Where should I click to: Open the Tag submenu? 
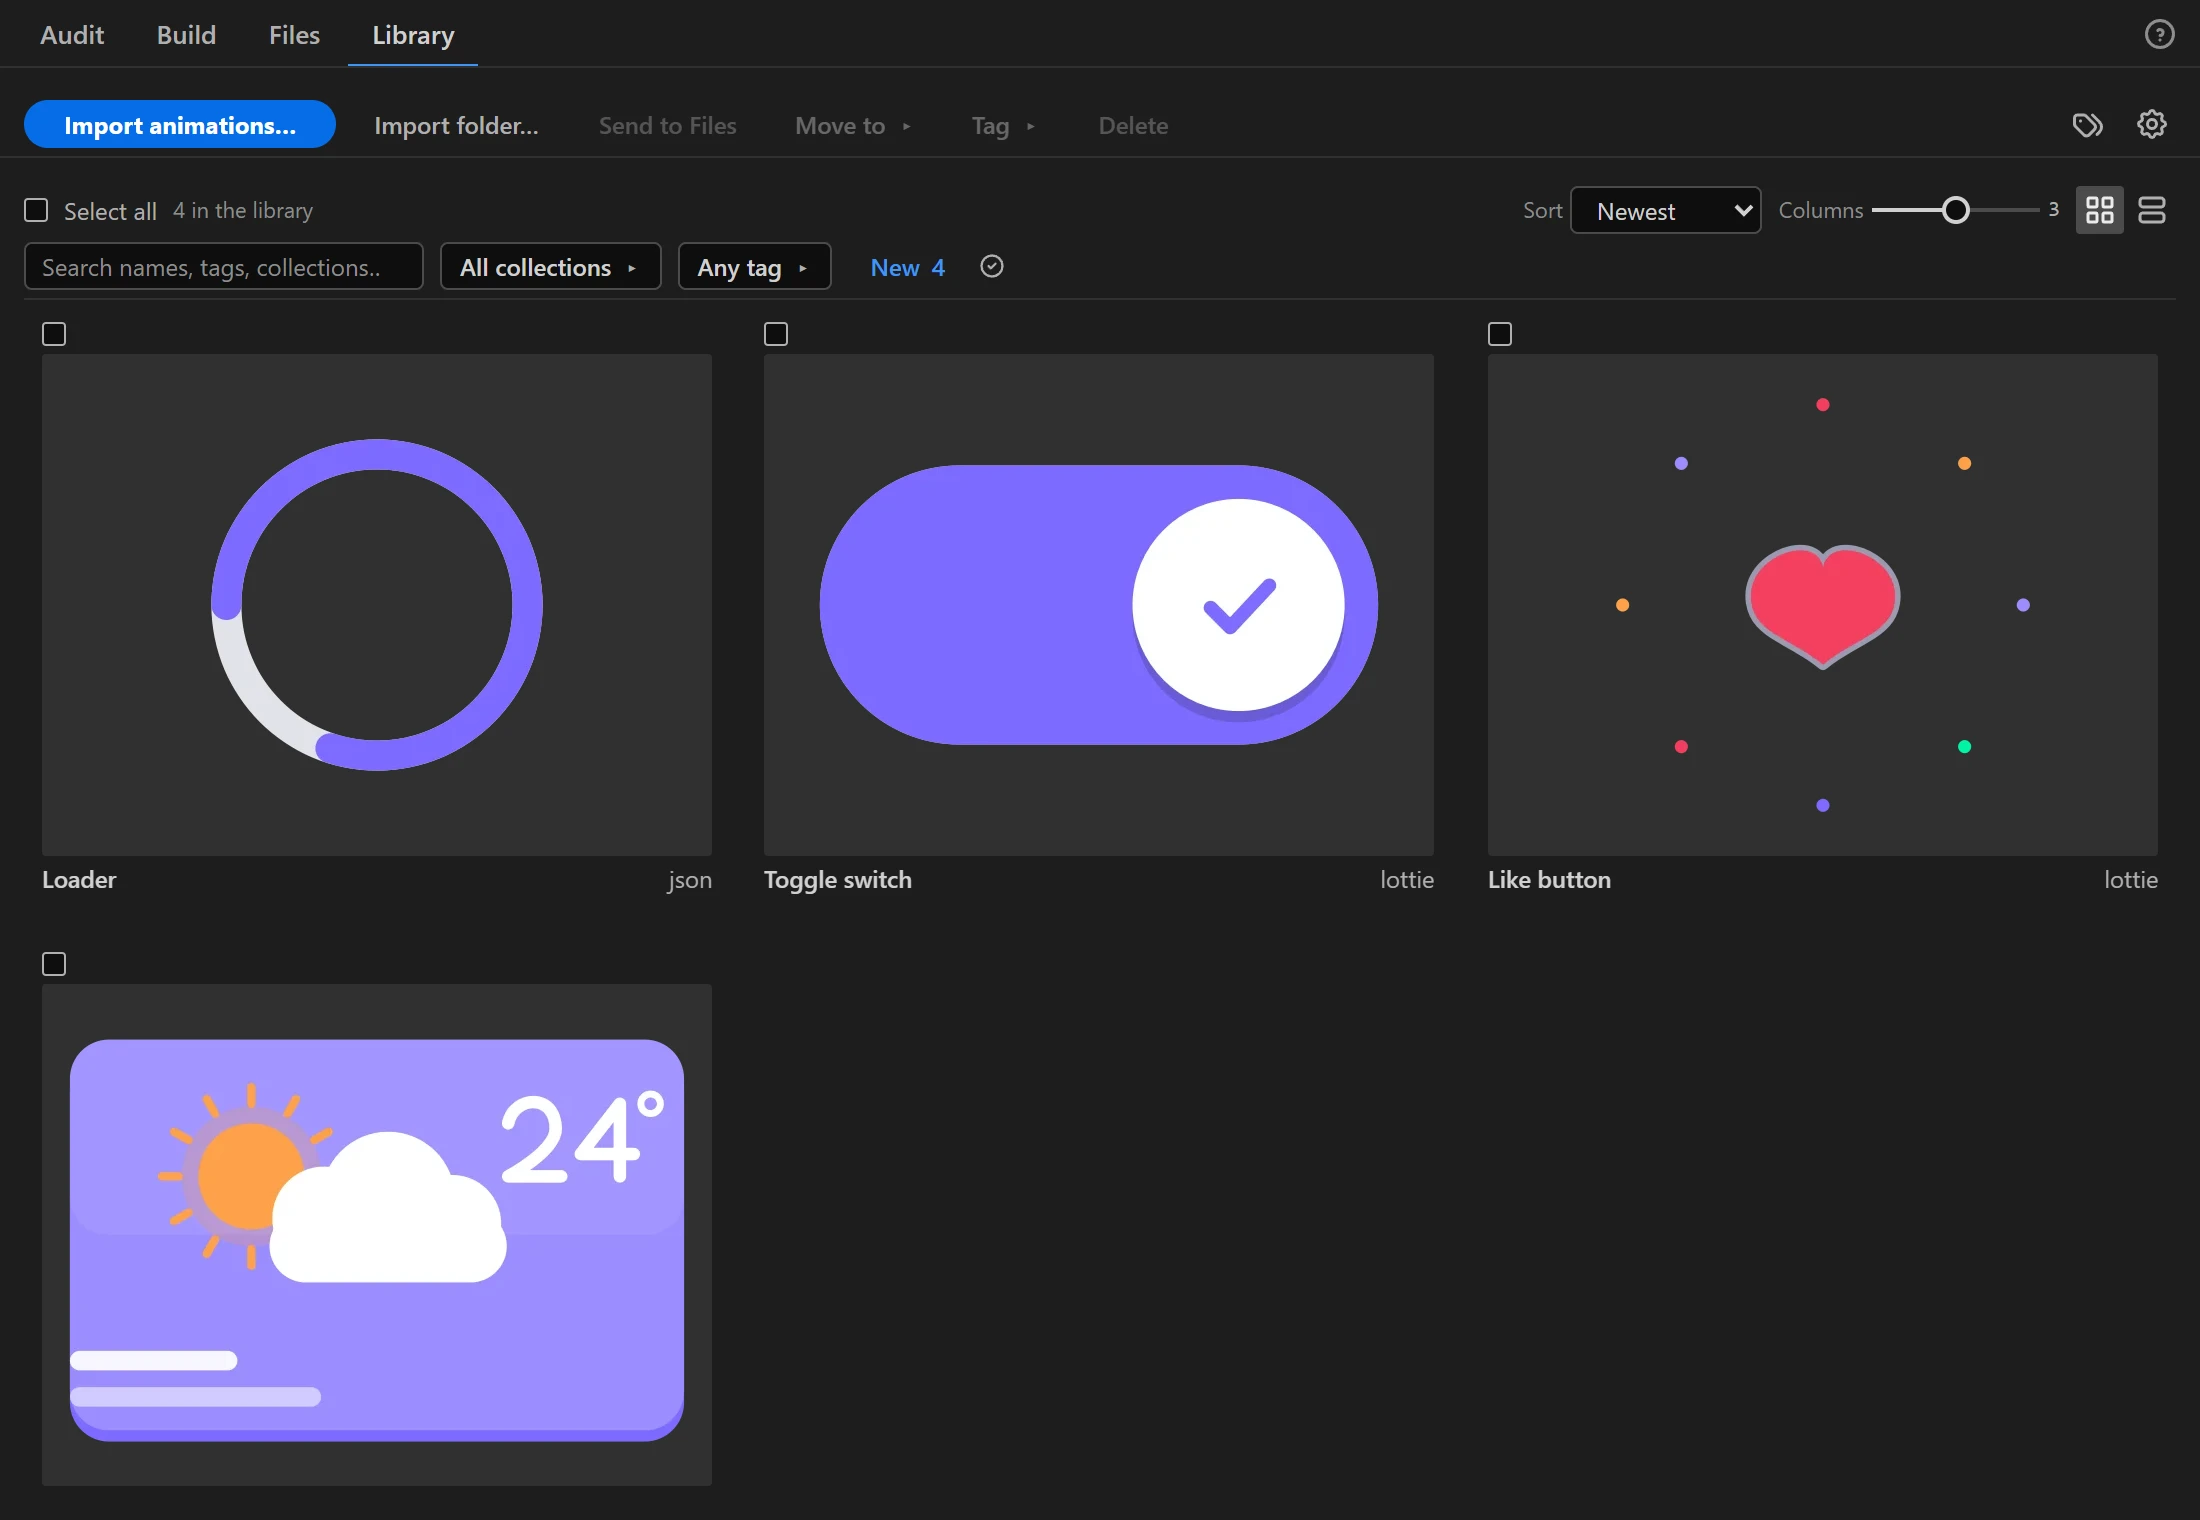click(x=1003, y=125)
